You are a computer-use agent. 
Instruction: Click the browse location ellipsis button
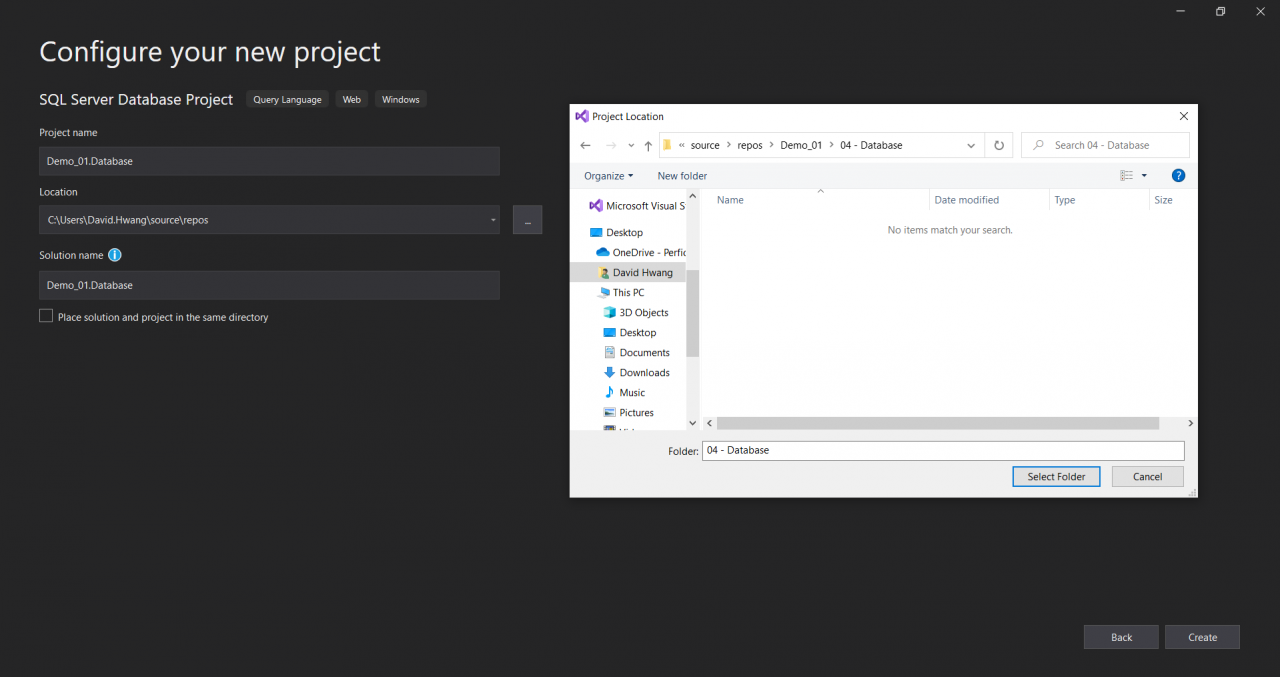[527, 220]
